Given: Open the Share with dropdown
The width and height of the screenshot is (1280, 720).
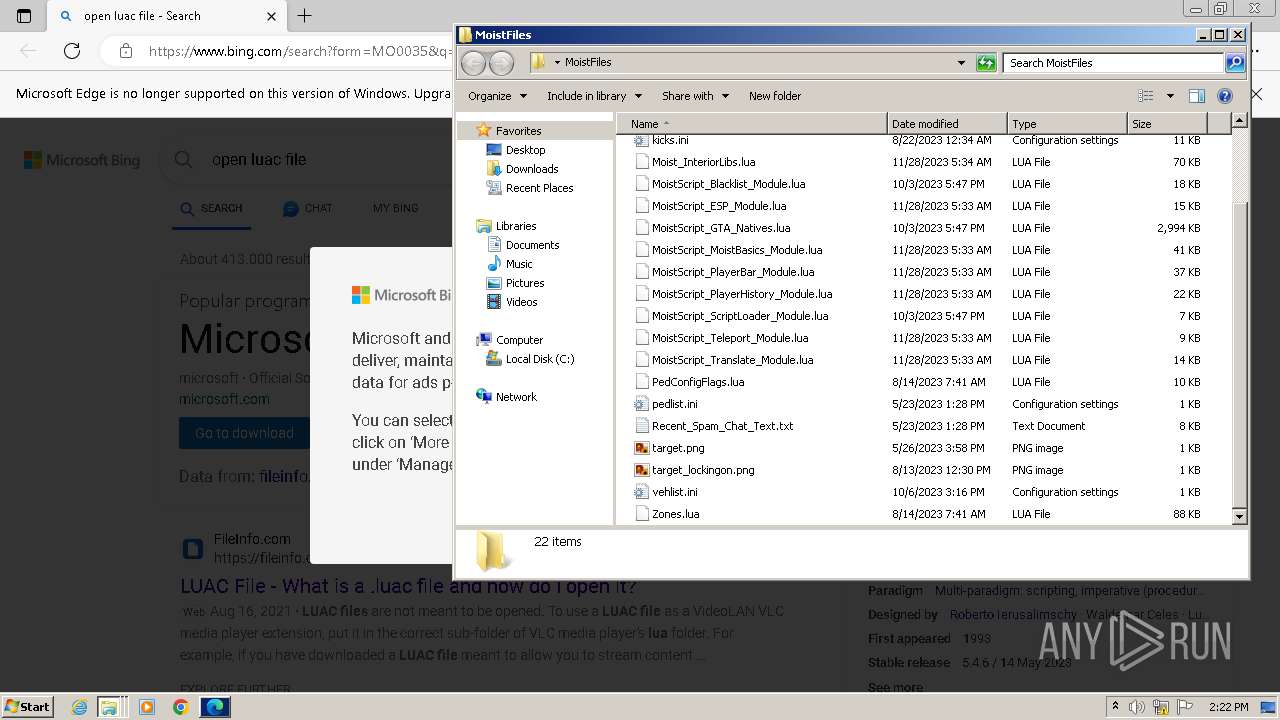Looking at the screenshot, I should coord(695,96).
